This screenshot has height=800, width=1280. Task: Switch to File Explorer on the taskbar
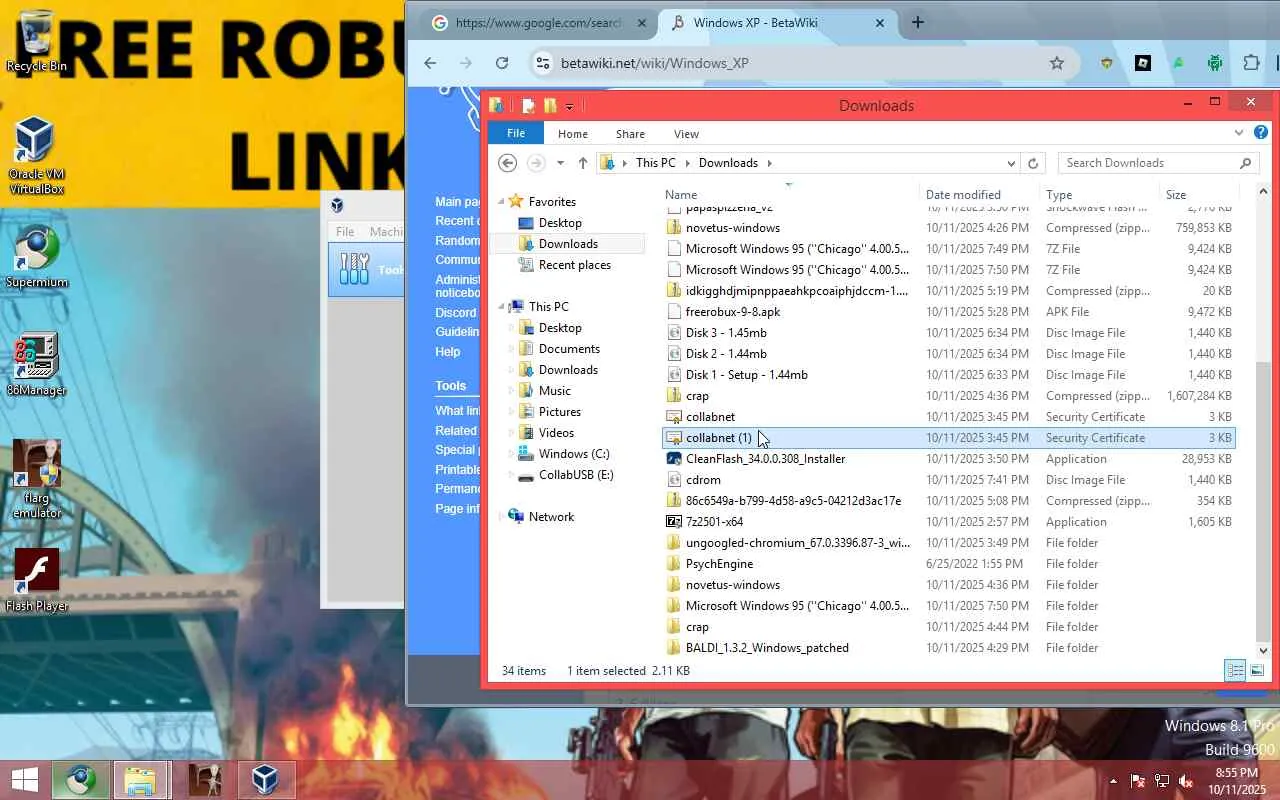140,780
